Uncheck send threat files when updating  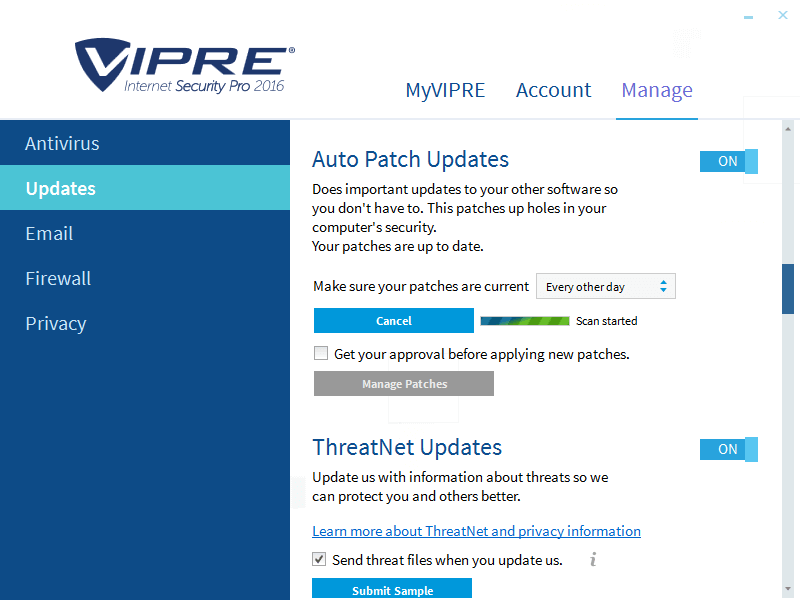pos(319,559)
